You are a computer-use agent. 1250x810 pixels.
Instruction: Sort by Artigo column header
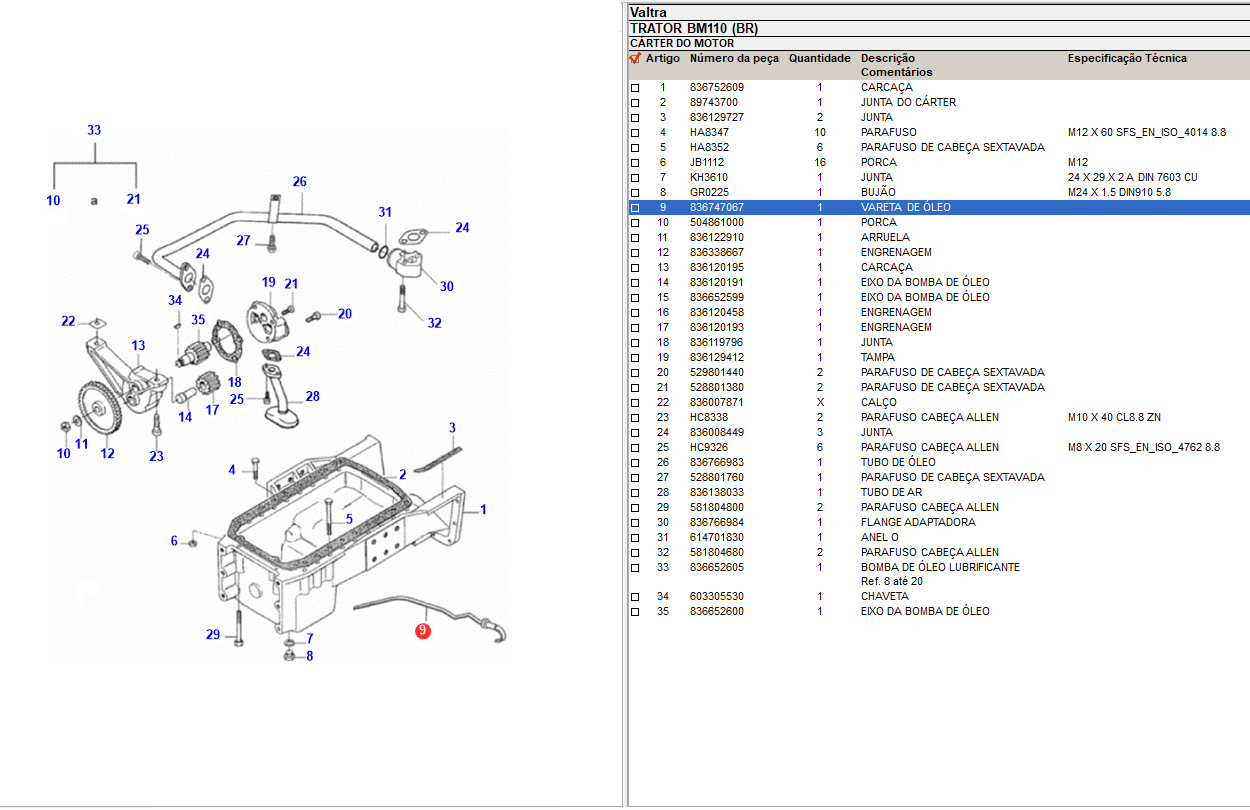pos(662,58)
